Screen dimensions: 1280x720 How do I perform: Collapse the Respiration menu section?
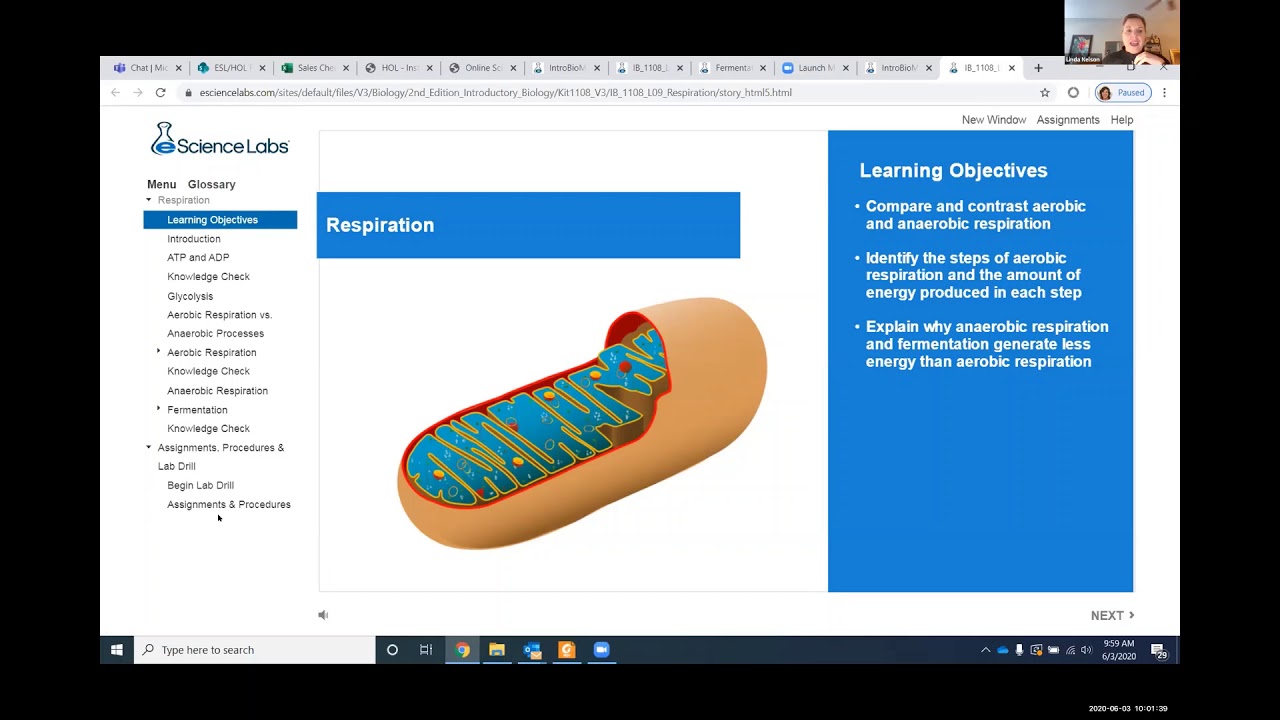[149, 200]
